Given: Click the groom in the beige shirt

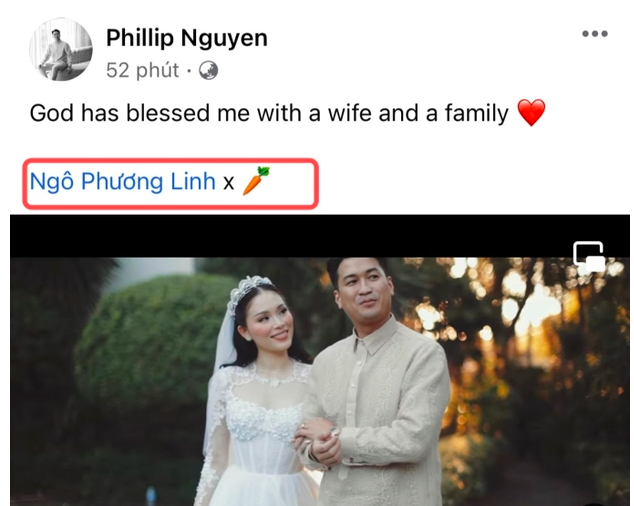Looking at the screenshot, I should click(x=374, y=382).
